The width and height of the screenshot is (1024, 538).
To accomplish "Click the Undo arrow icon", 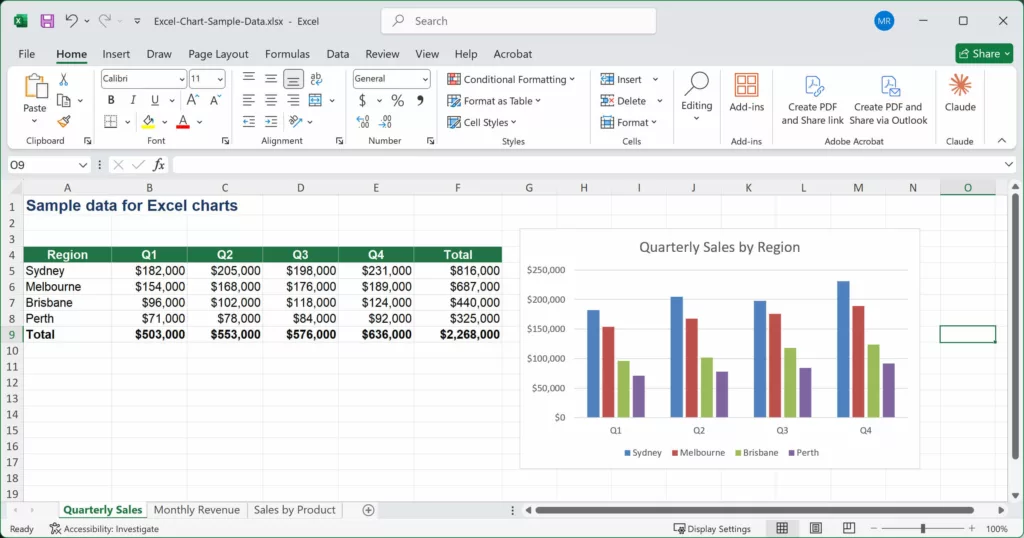I will pos(71,21).
